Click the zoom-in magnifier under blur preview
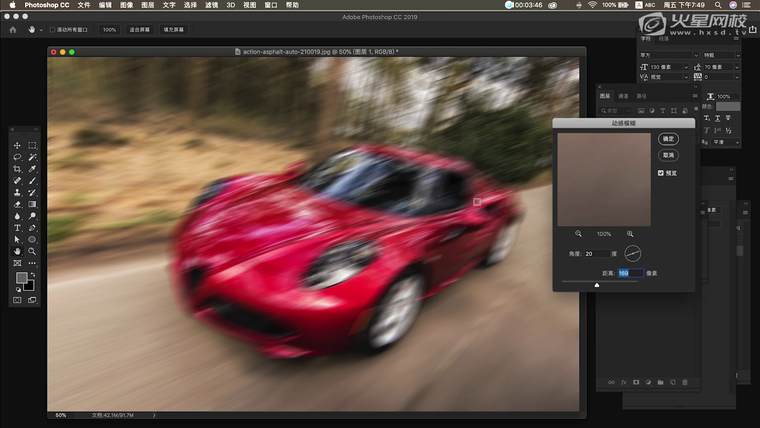760x428 pixels. tap(630, 233)
